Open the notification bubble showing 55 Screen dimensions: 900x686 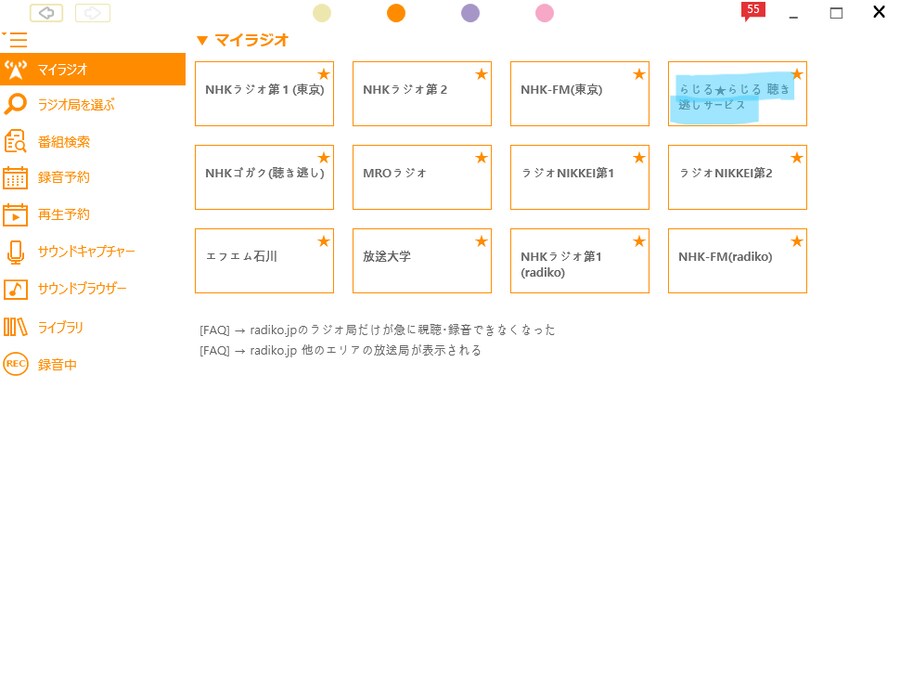point(753,11)
